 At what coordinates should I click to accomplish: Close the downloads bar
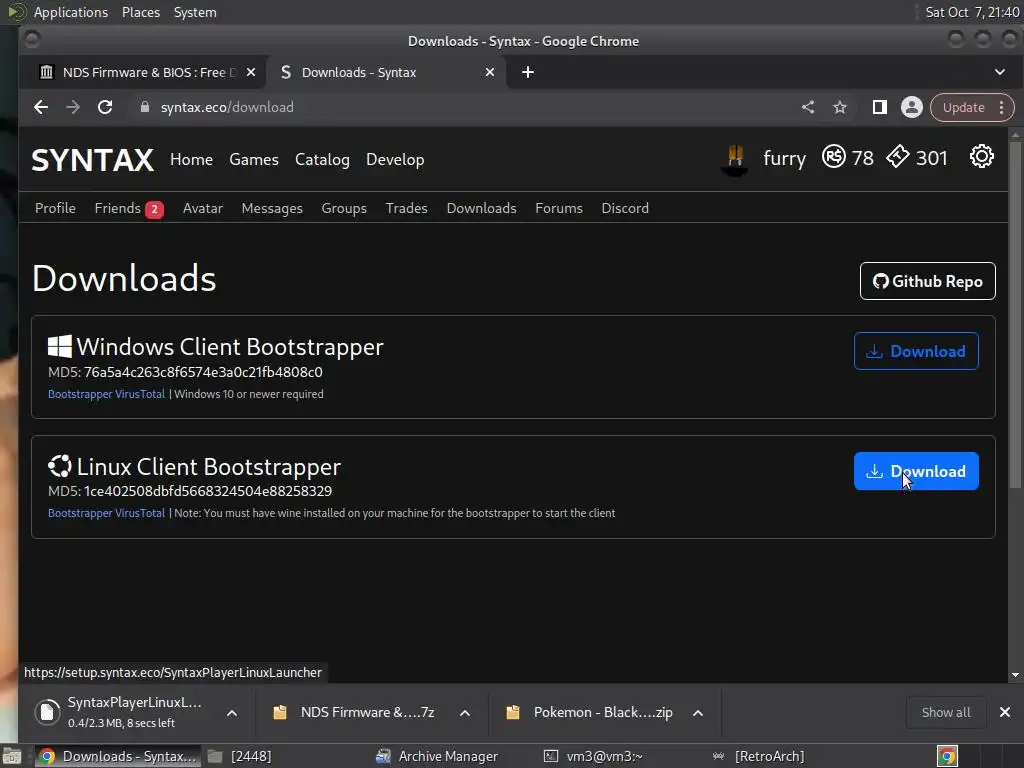[x=1005, y=712]
